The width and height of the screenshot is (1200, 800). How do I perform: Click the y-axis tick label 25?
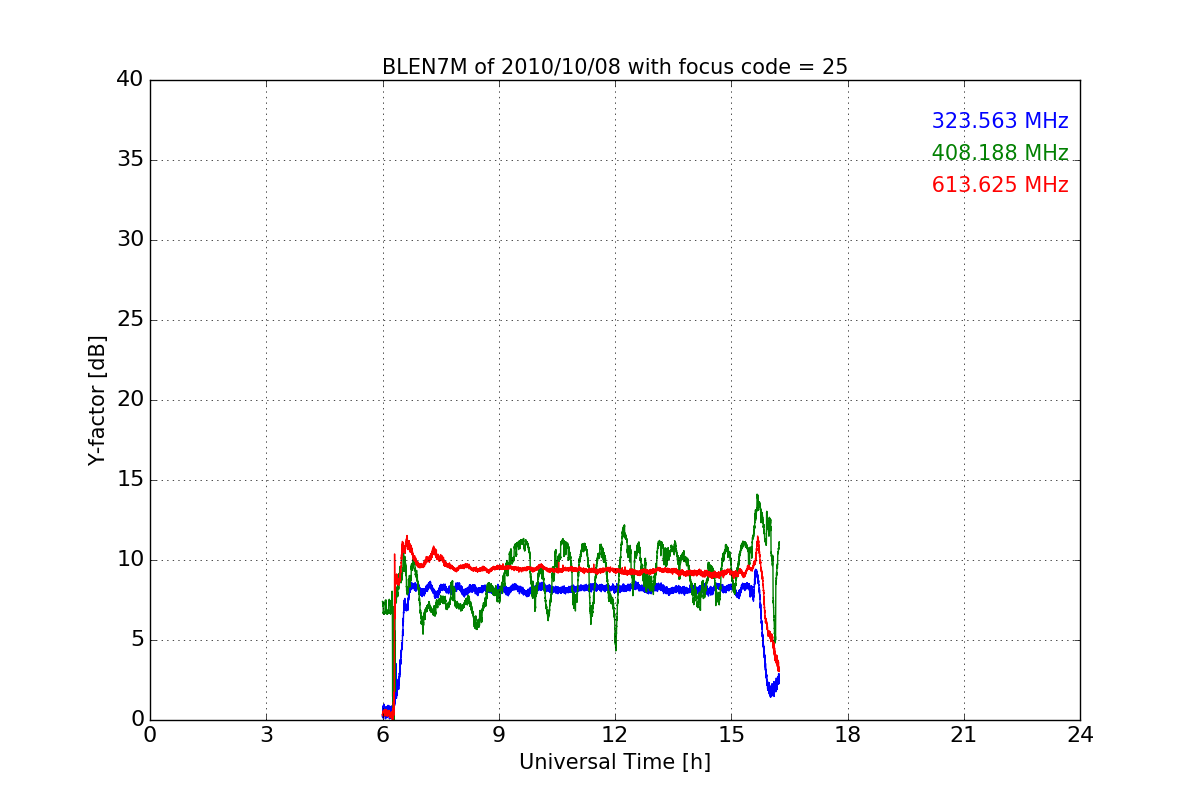pyautogui.click(x=130, y=320)
